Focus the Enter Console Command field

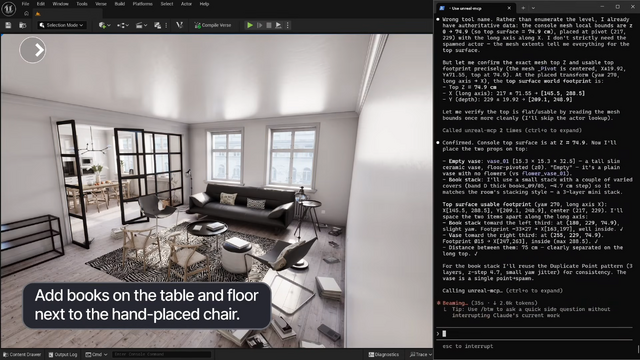(162, 354)
